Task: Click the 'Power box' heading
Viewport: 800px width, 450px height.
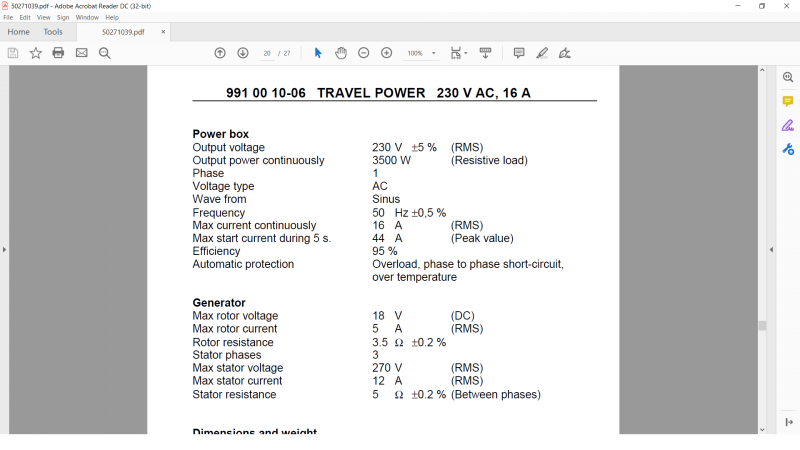Action: click(220, 134)
